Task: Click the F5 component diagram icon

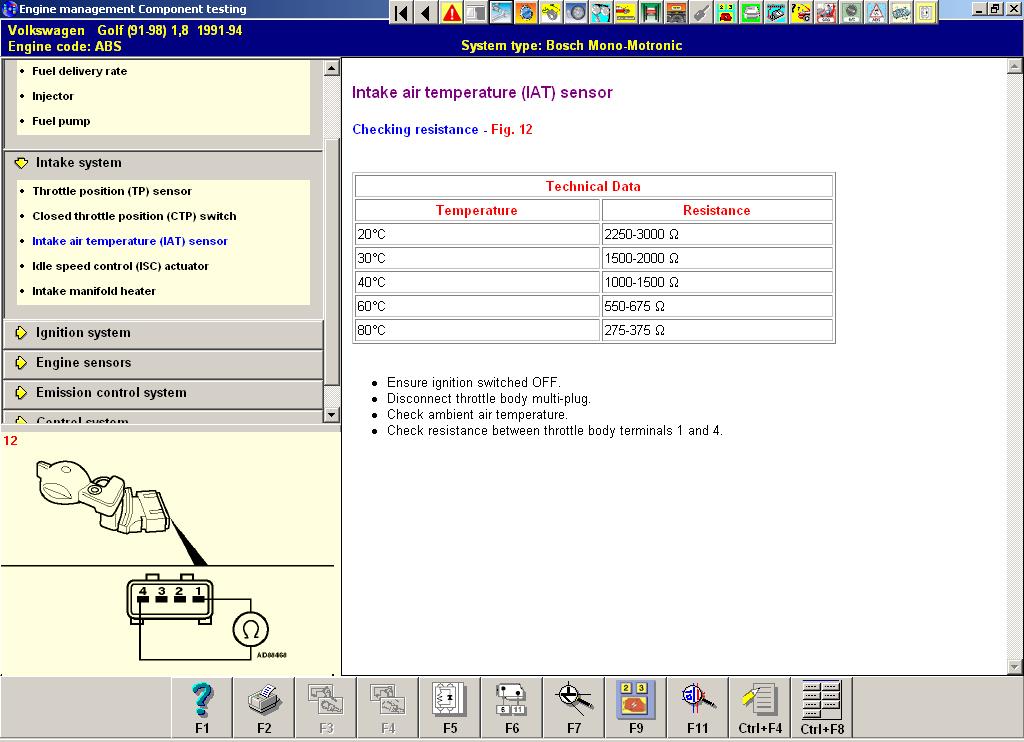Action: [x=450, y=707]
